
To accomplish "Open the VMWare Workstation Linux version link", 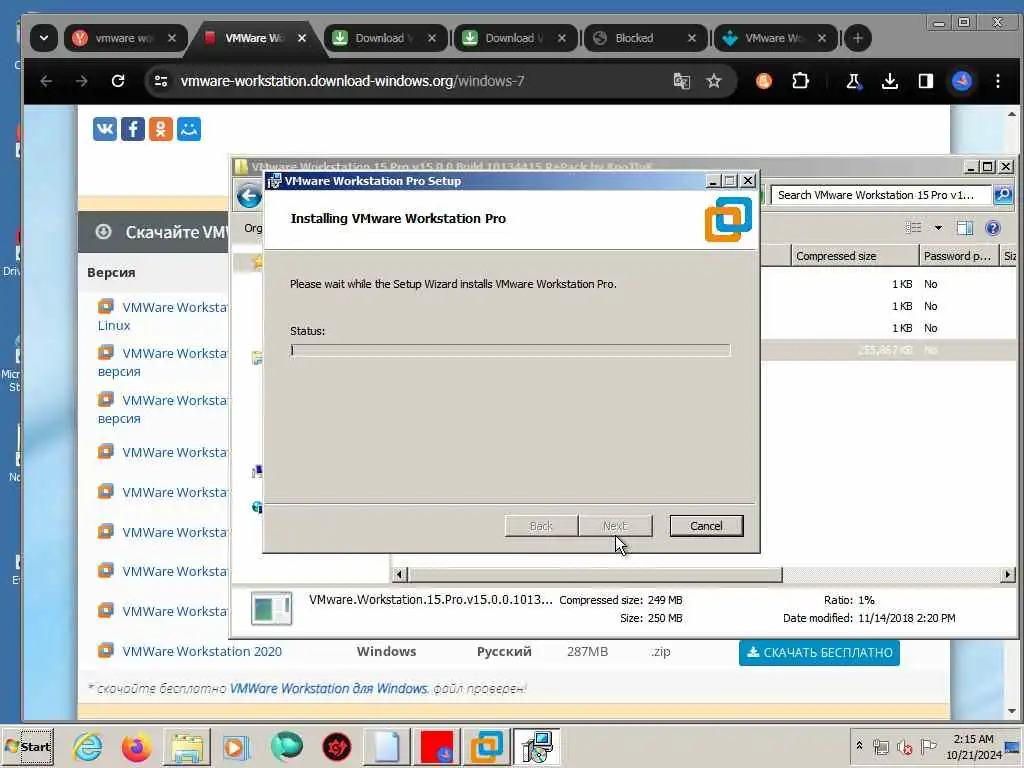I will tap(162, 315).
